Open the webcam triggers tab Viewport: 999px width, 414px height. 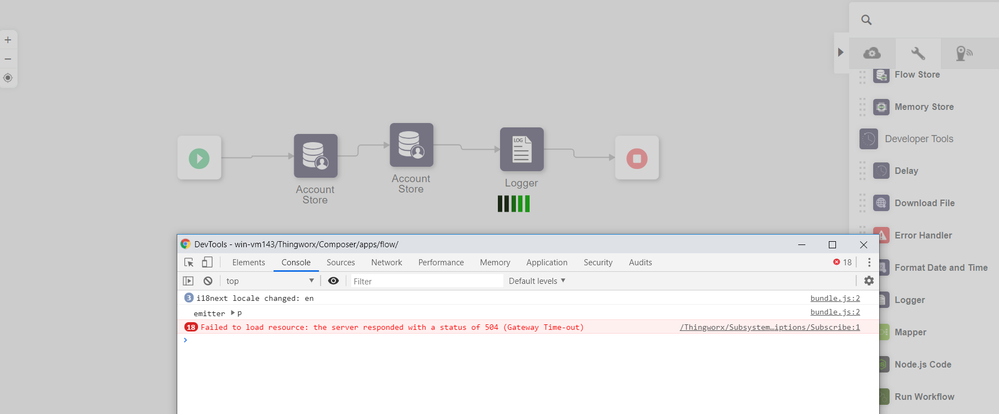(963, 54)
